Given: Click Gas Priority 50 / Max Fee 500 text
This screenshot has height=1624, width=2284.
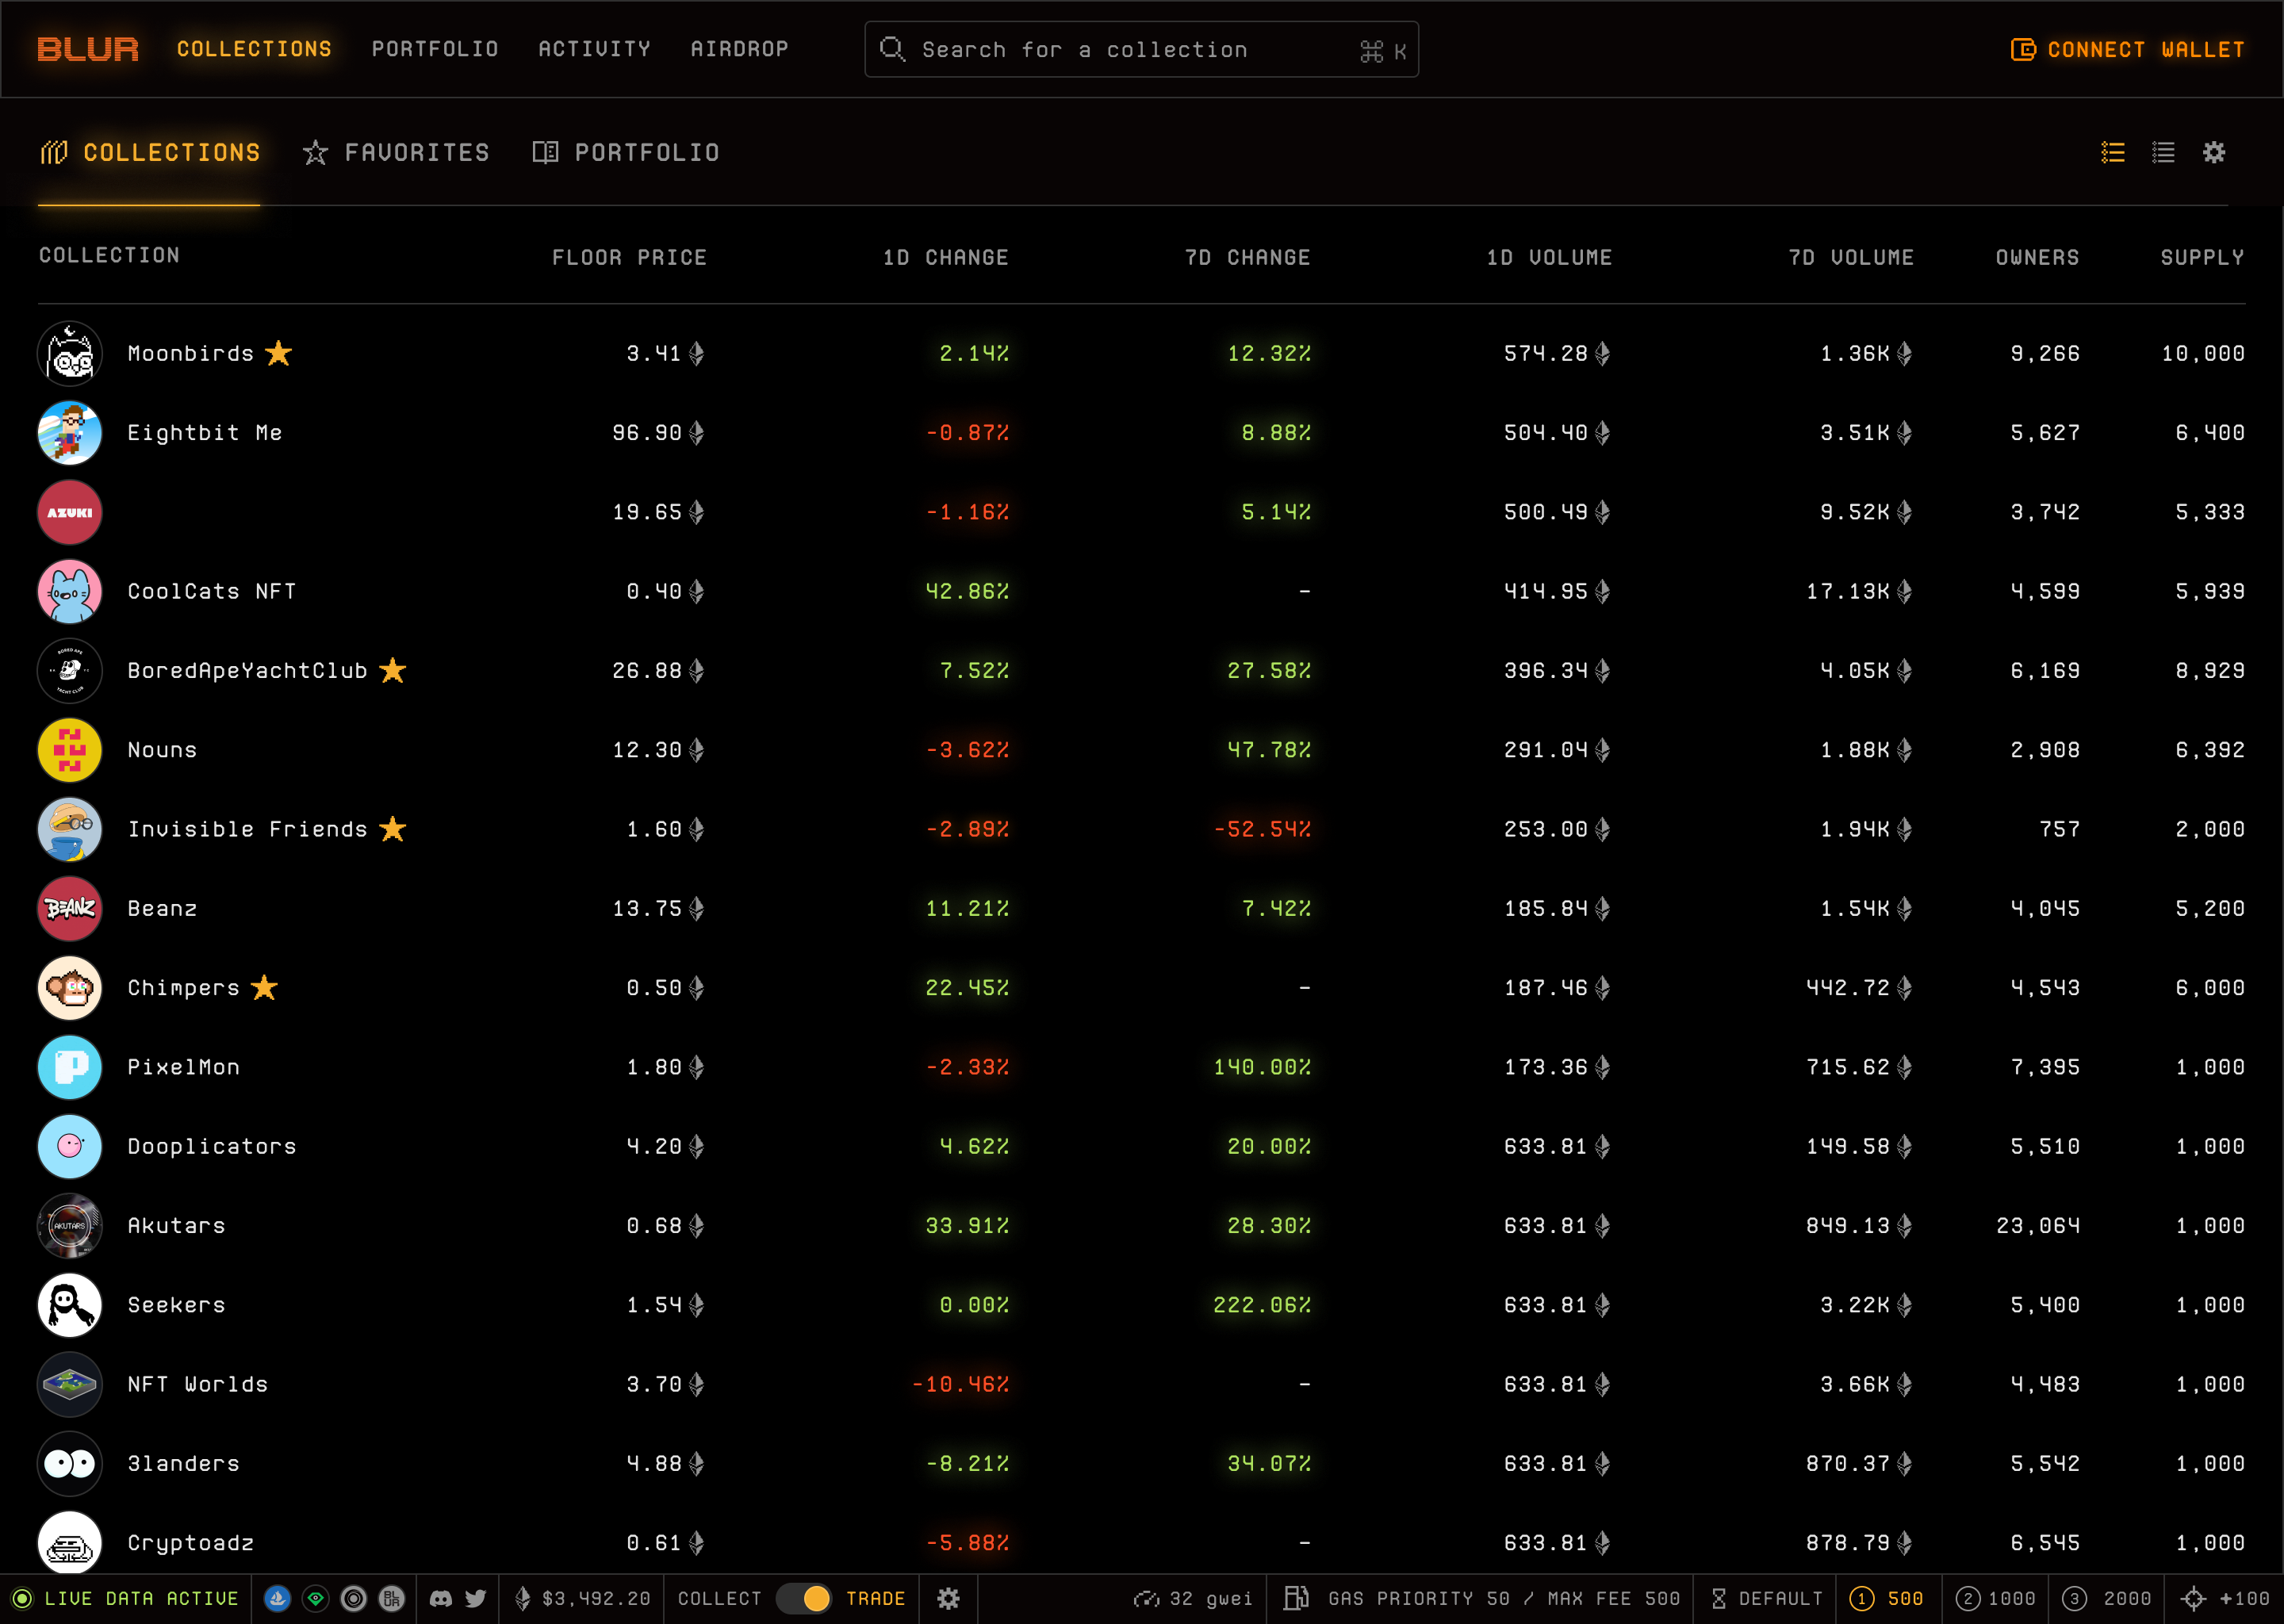Looking at the screenshot, I should tap(1504, 1598).
